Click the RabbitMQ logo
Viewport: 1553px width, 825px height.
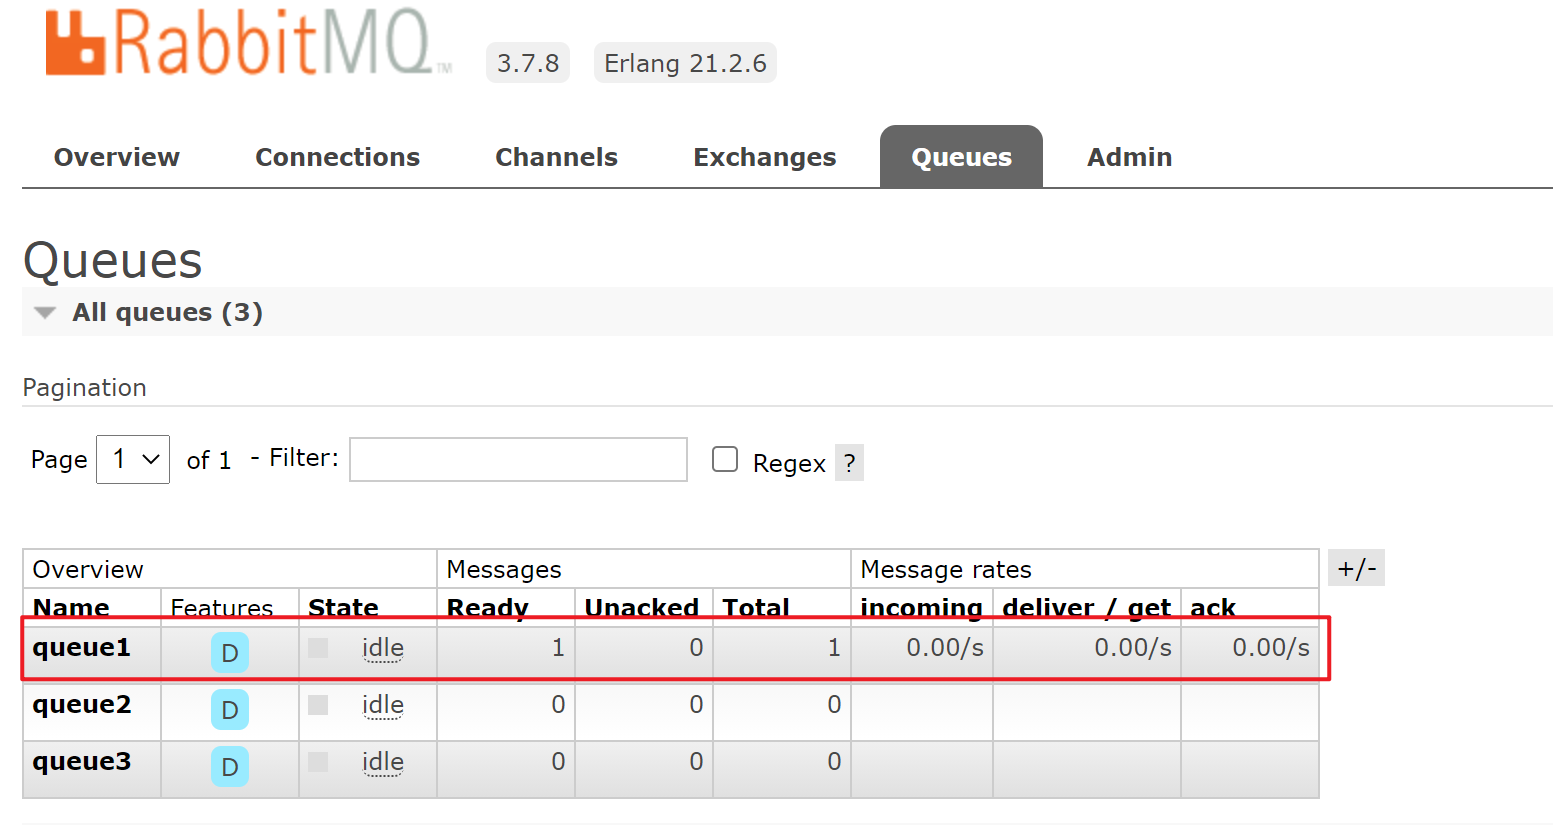click(240, 44)
